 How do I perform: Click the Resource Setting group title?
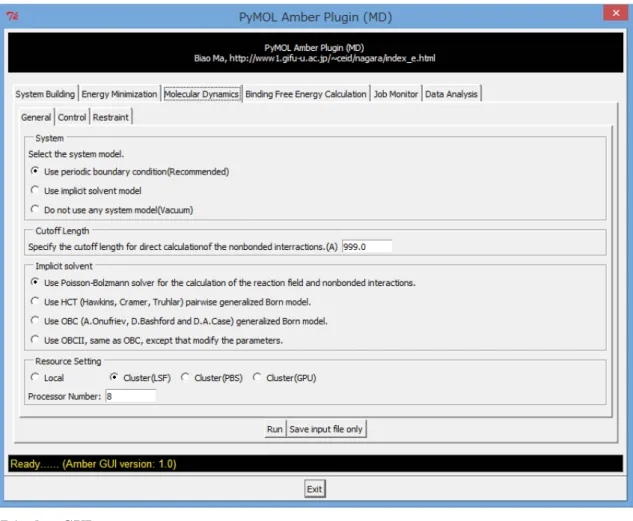pyautogui.click(x=68, y=361)
